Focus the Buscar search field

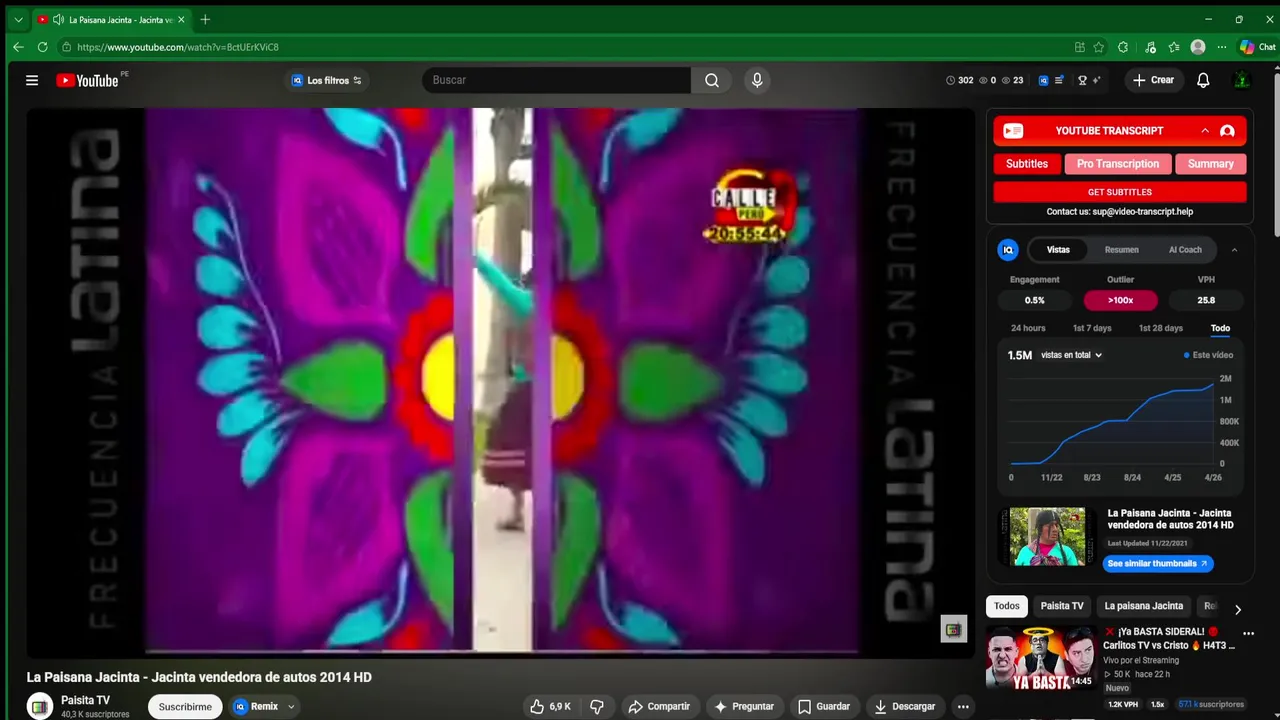tap(556, 80)
